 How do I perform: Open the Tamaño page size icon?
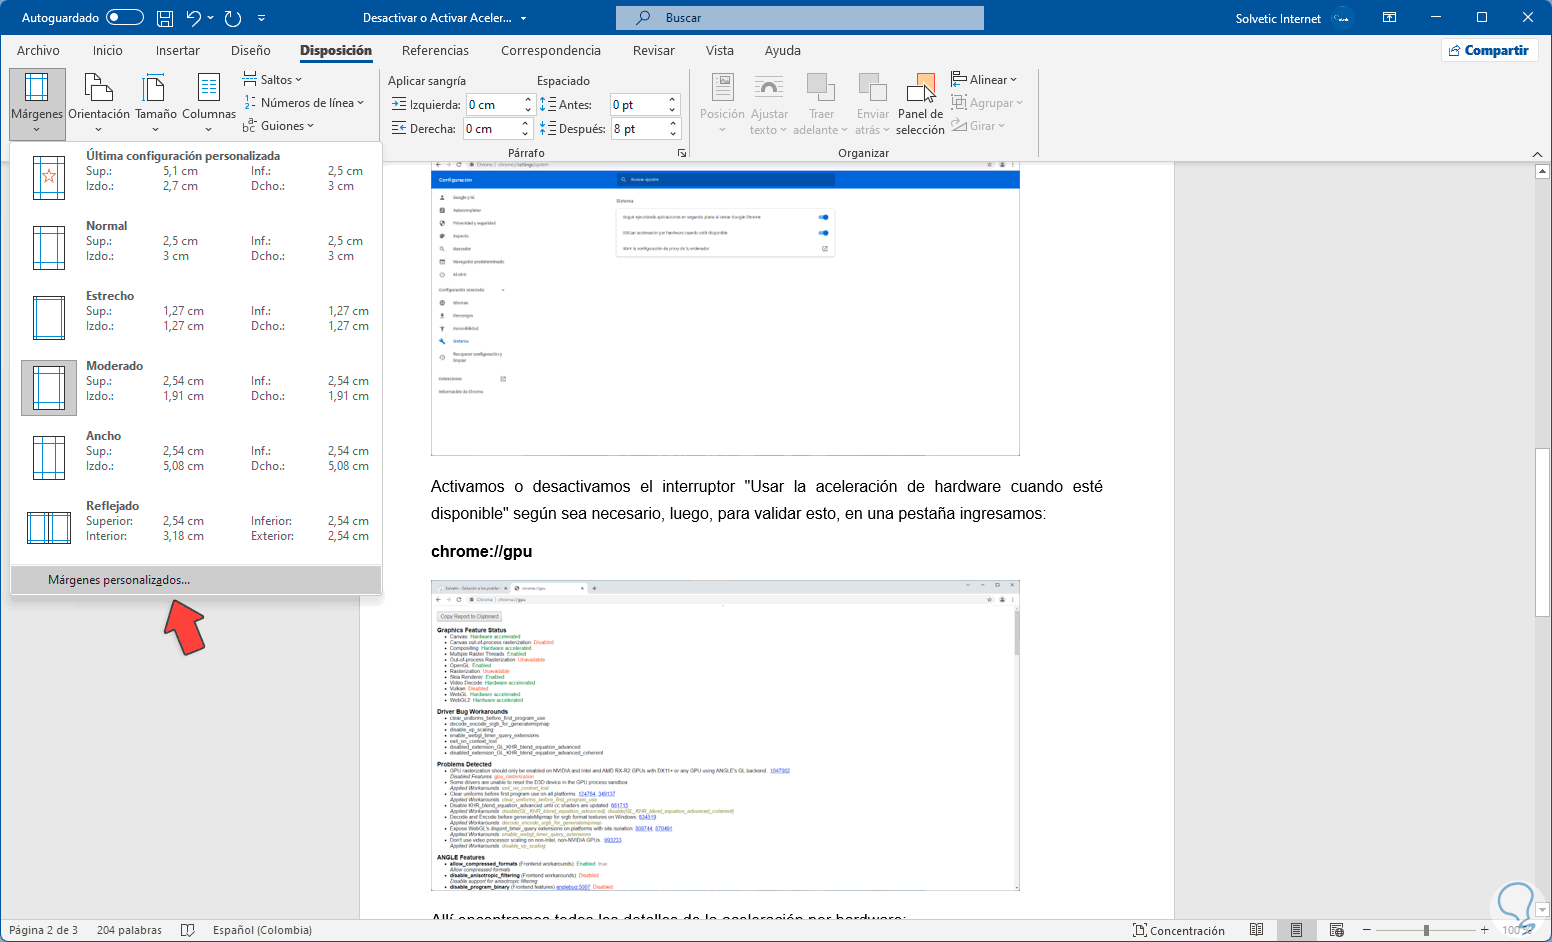click(155, 90)
